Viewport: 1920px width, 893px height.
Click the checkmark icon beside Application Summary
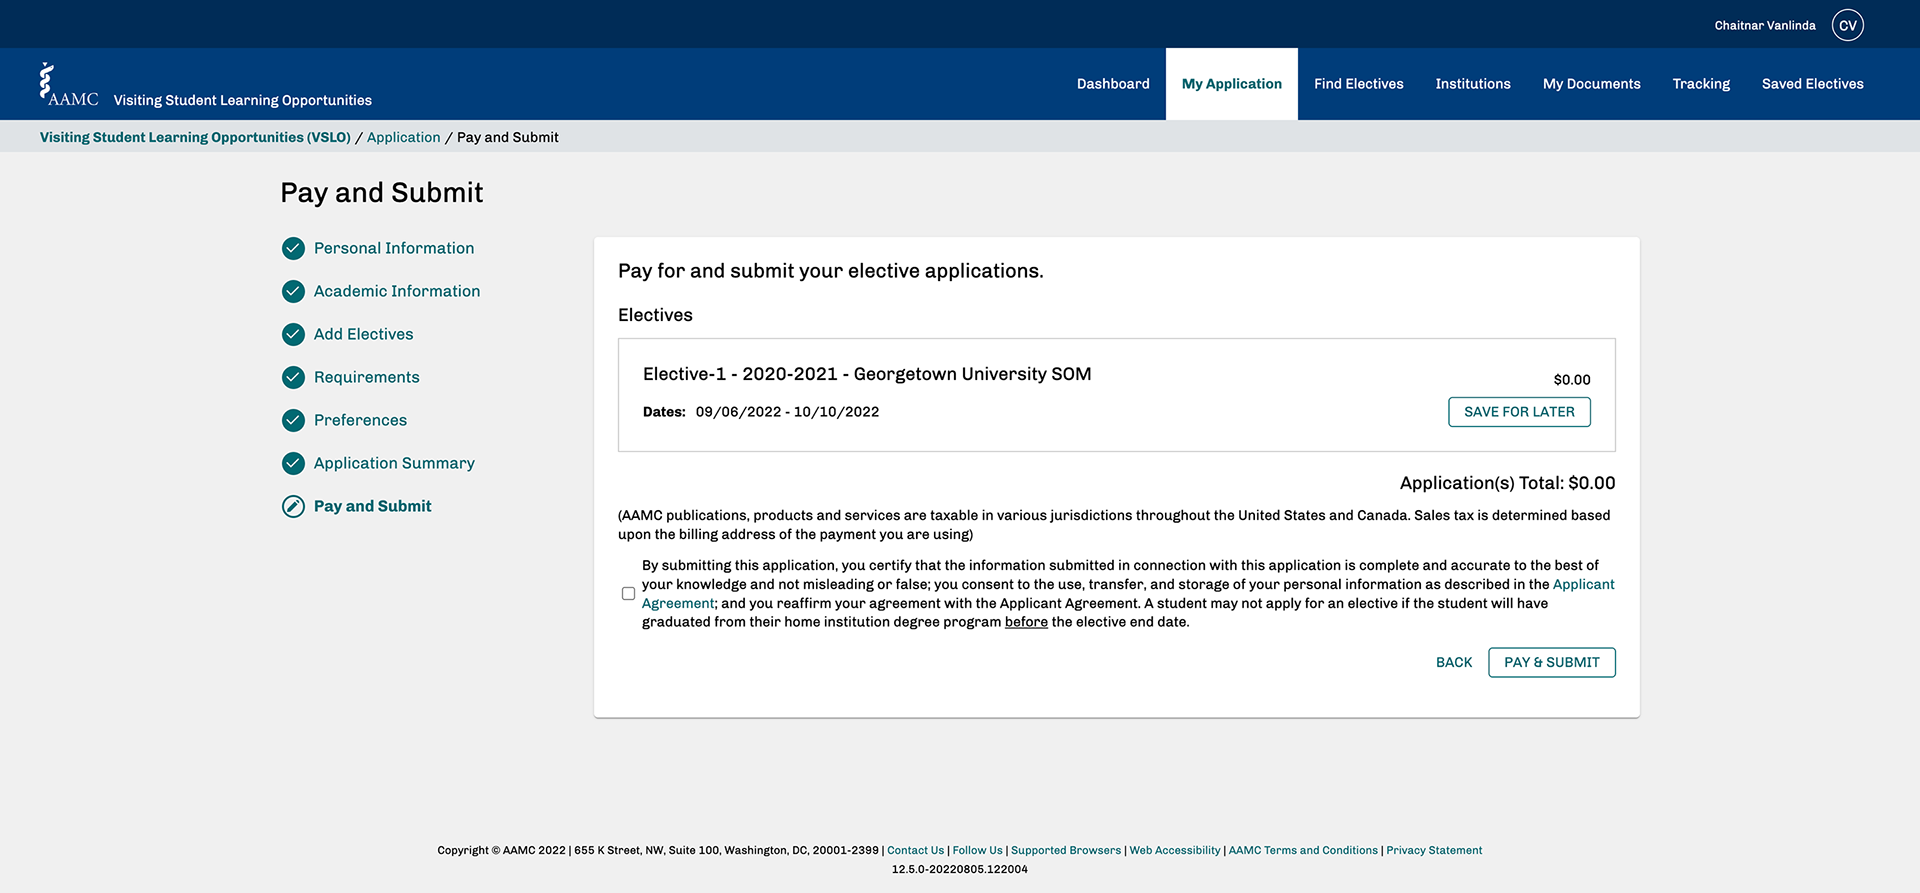coord(293,463)
